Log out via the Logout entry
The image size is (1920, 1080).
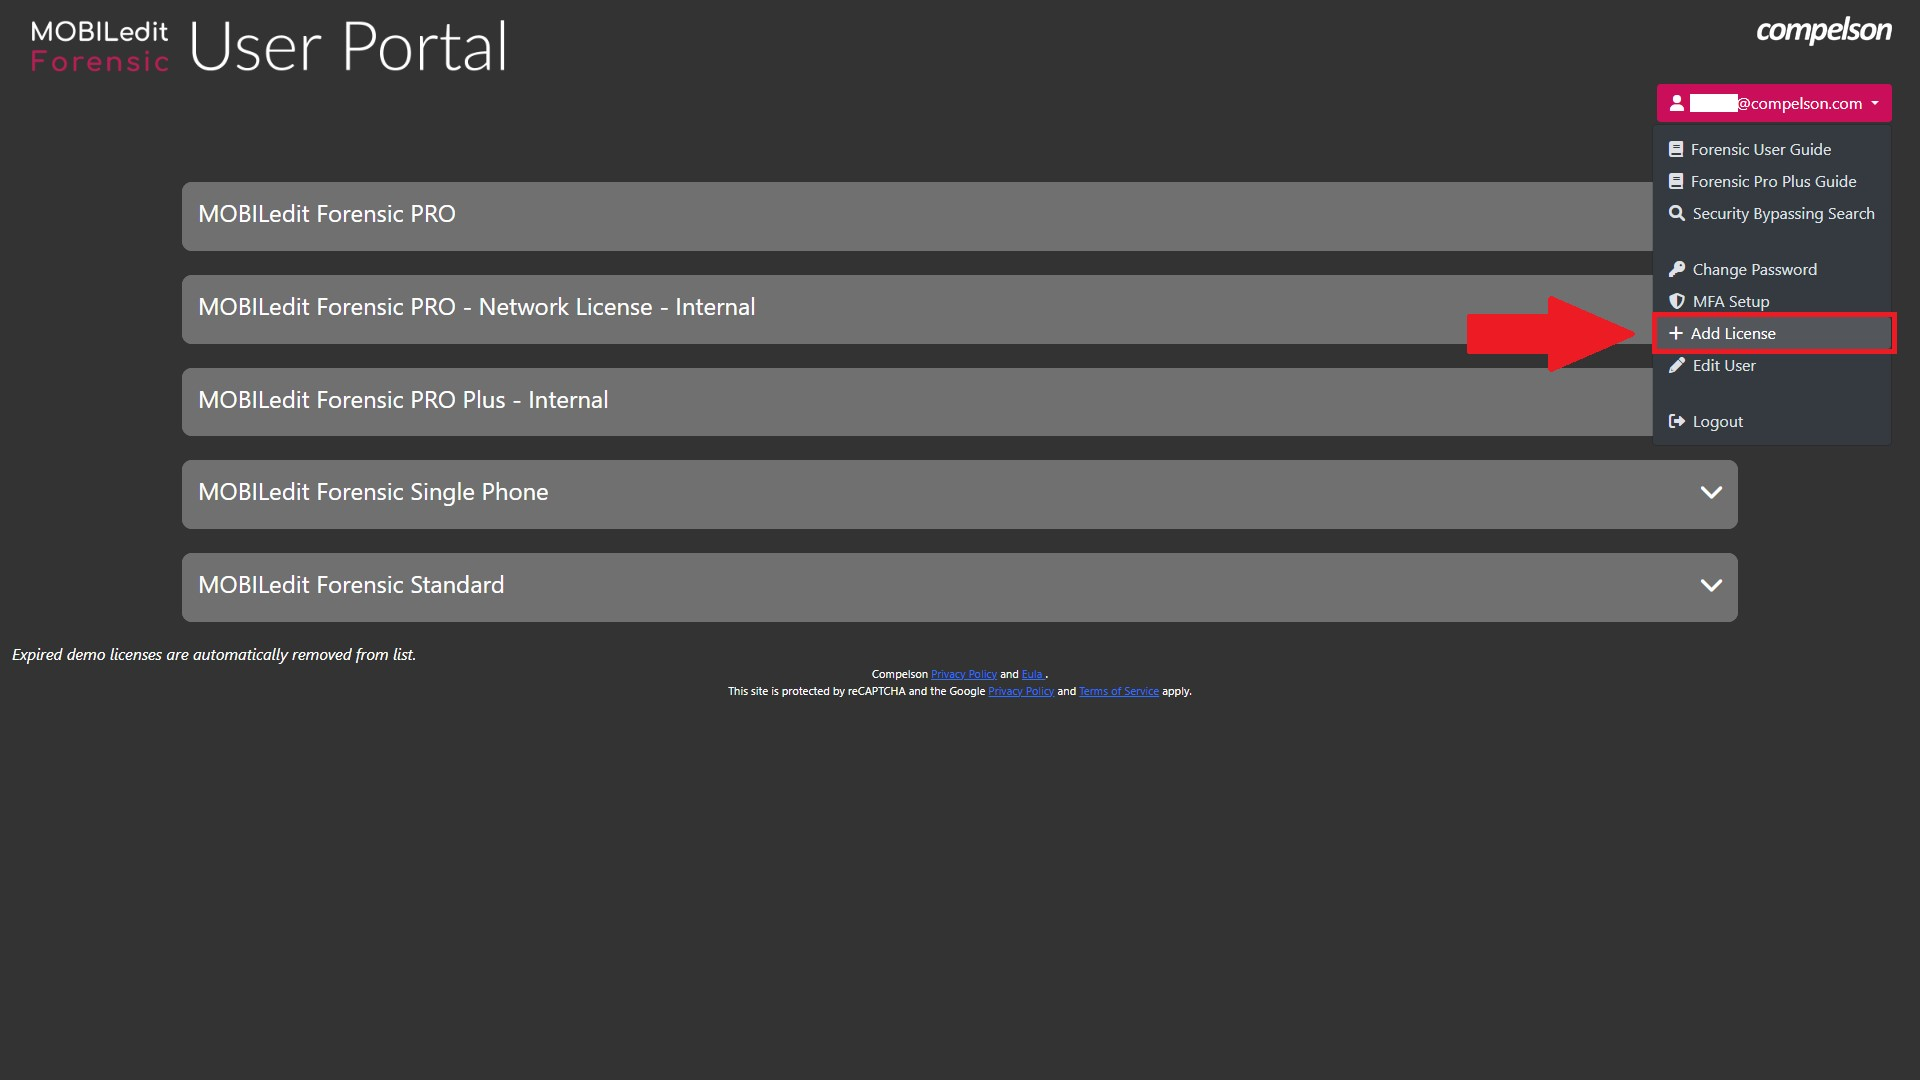click(x=1771, y=421)
